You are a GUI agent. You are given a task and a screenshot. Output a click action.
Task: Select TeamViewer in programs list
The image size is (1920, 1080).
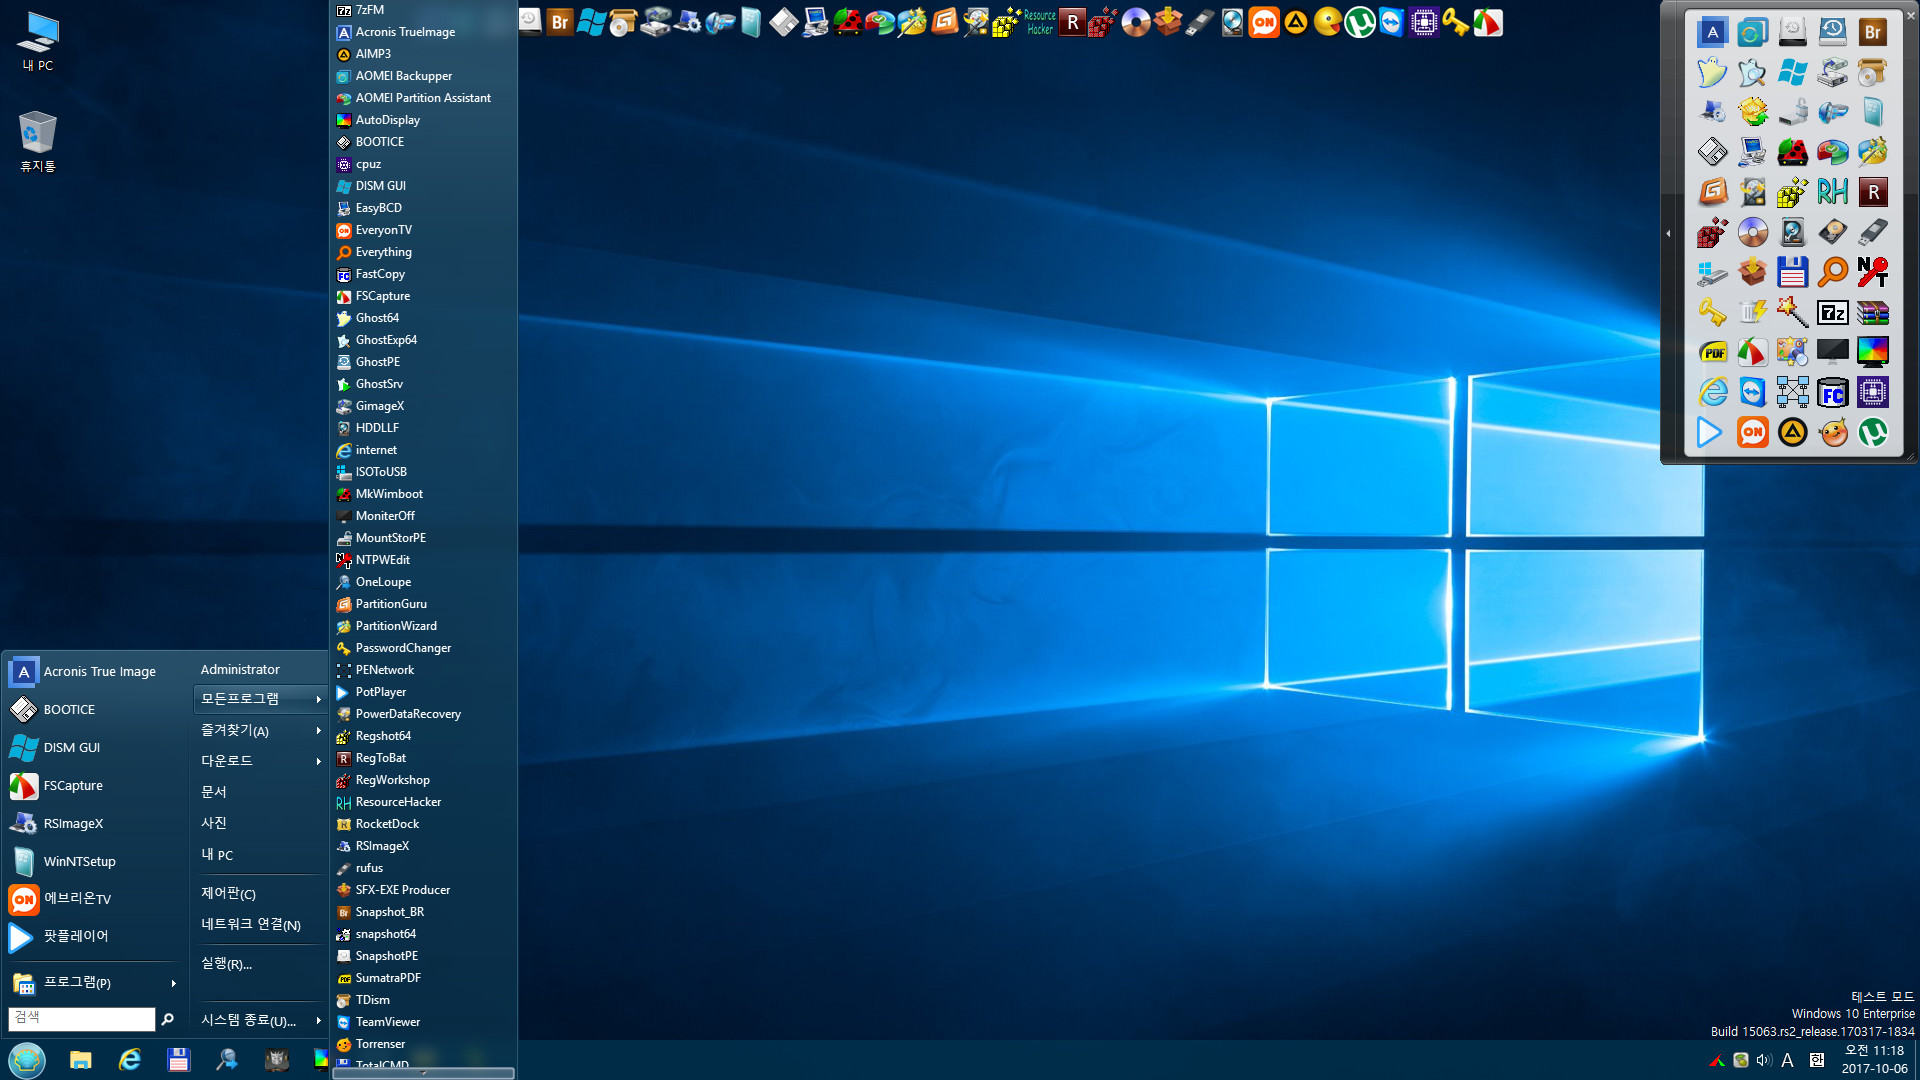(x=424, y=1022)
